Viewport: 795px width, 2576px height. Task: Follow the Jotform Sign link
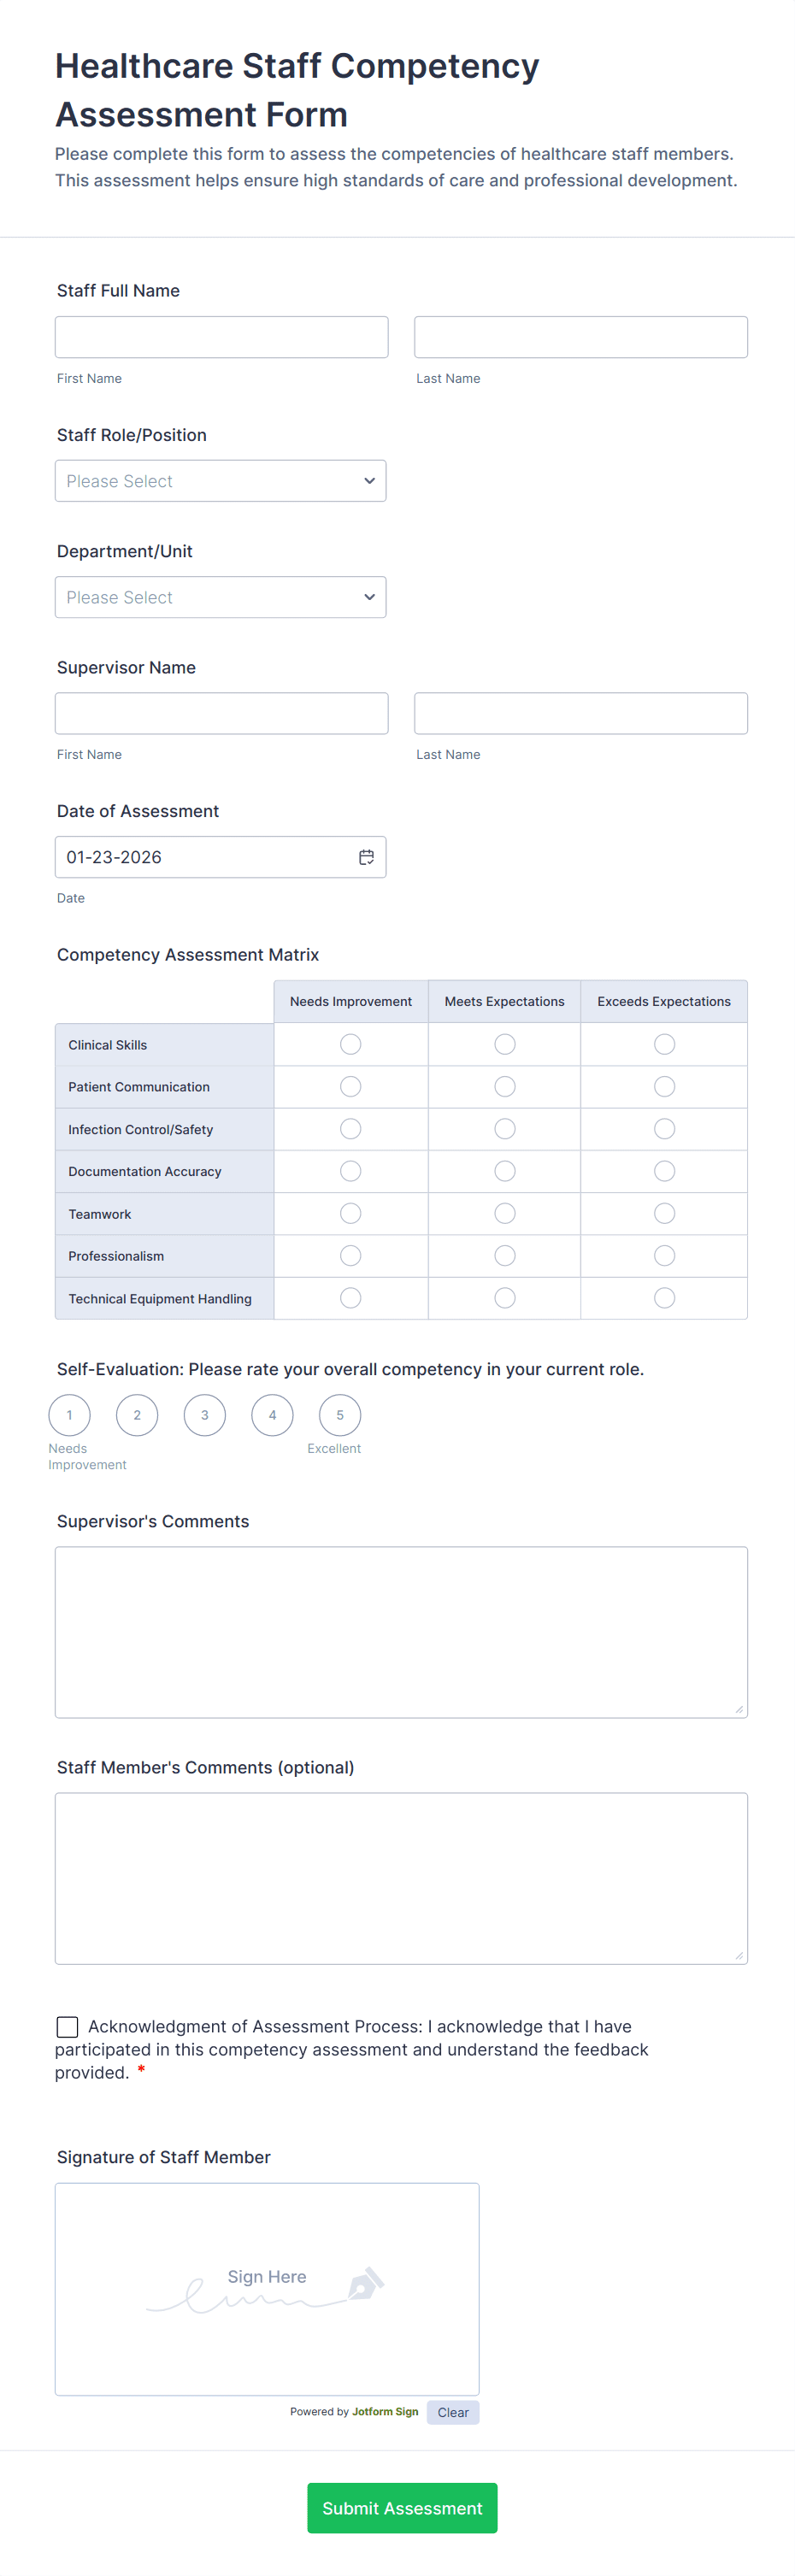(385, 2411)
